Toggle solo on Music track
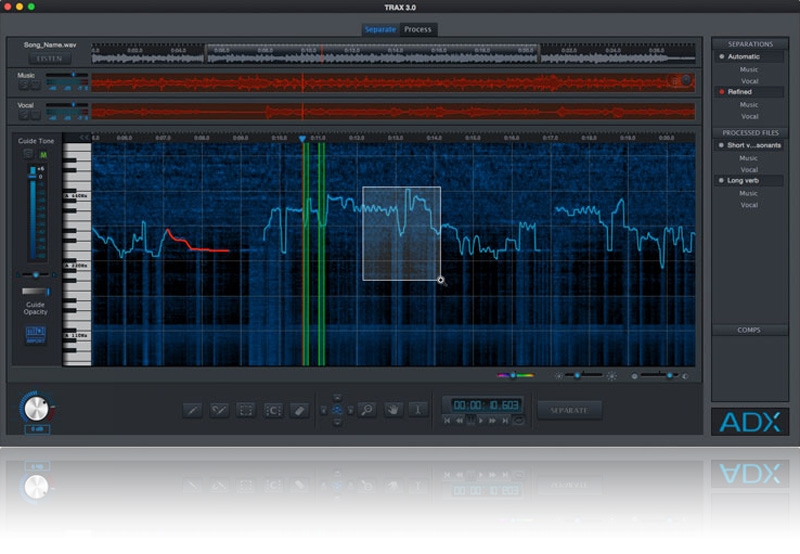800x554 pixels. coord(23,85)
